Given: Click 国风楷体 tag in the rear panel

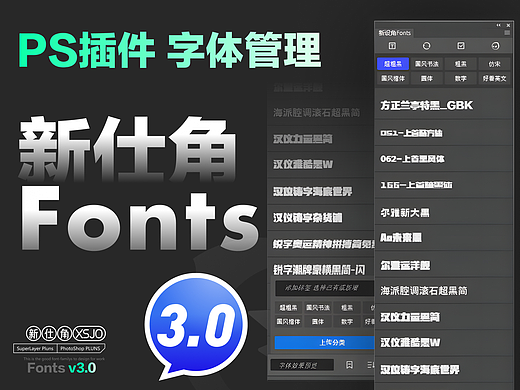Looking at the screenshot, I should pyautogui.click(x=288, y=322).
